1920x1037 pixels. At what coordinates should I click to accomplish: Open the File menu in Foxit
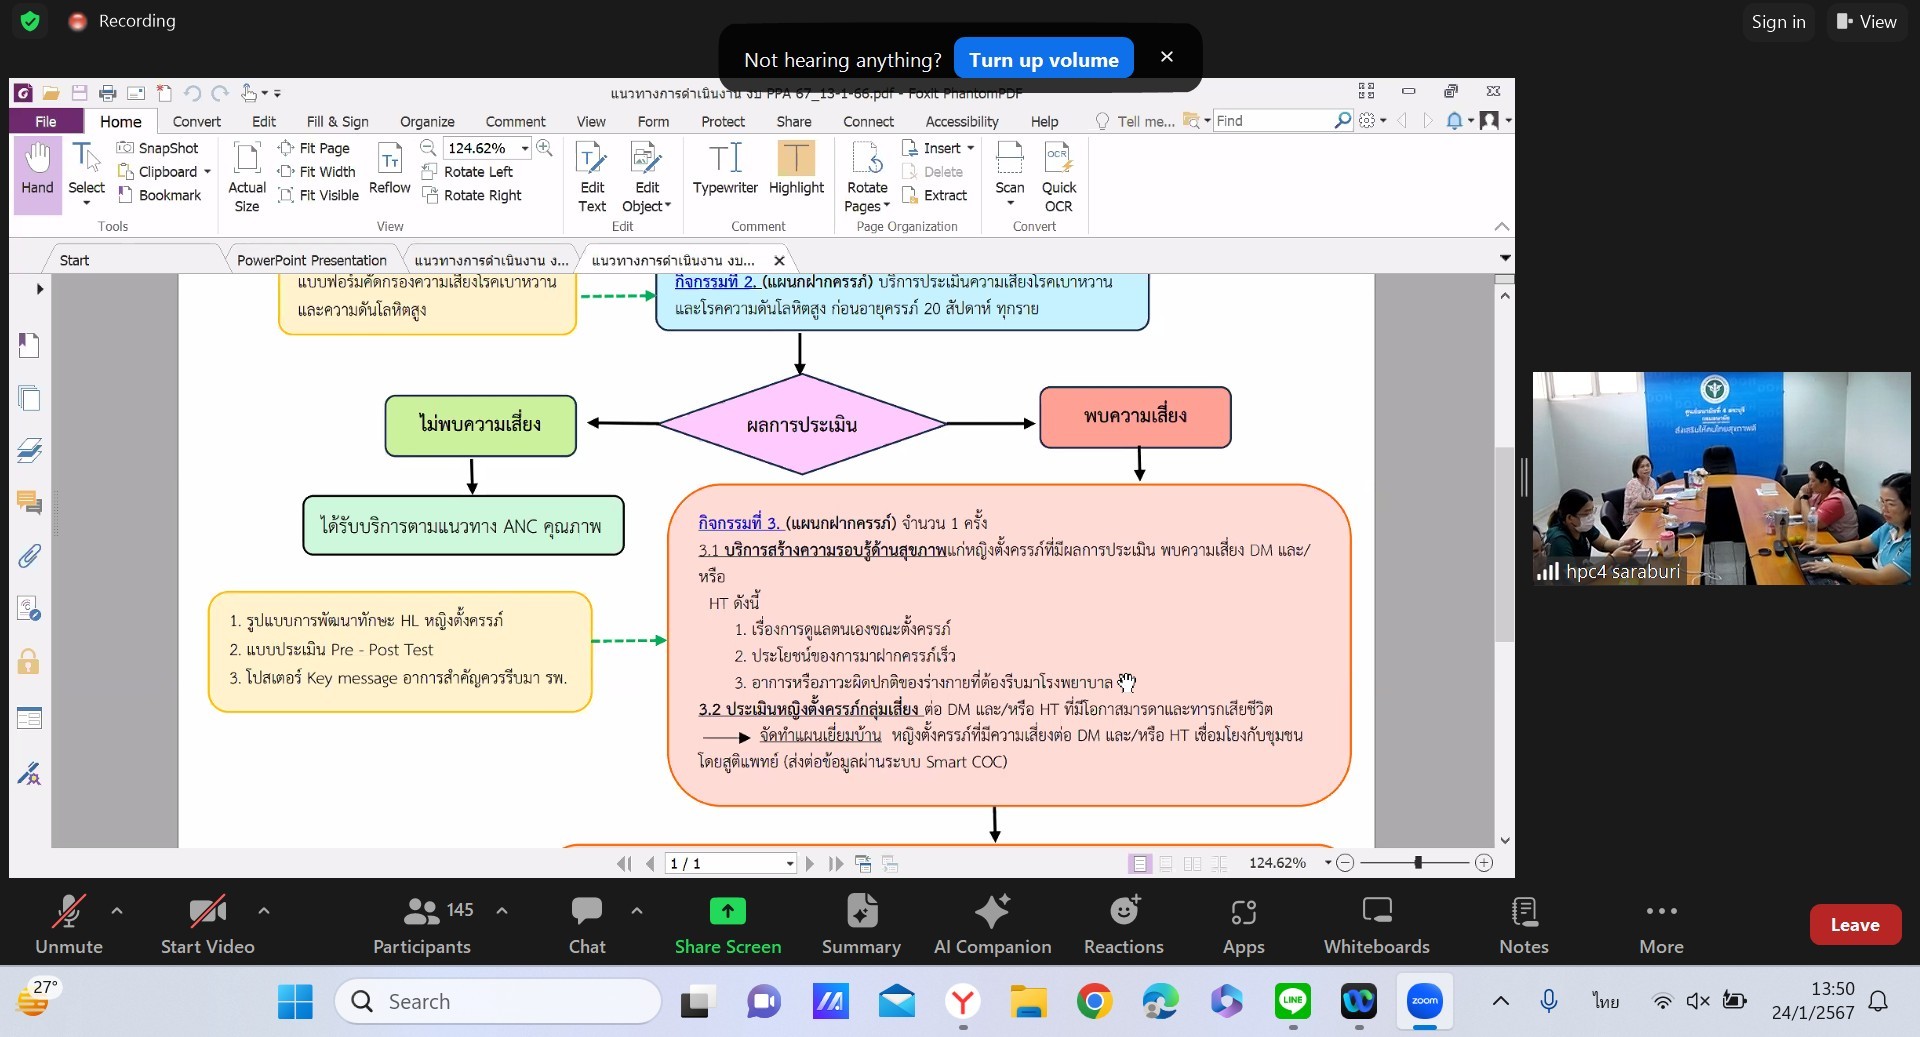tap(46, 121)
